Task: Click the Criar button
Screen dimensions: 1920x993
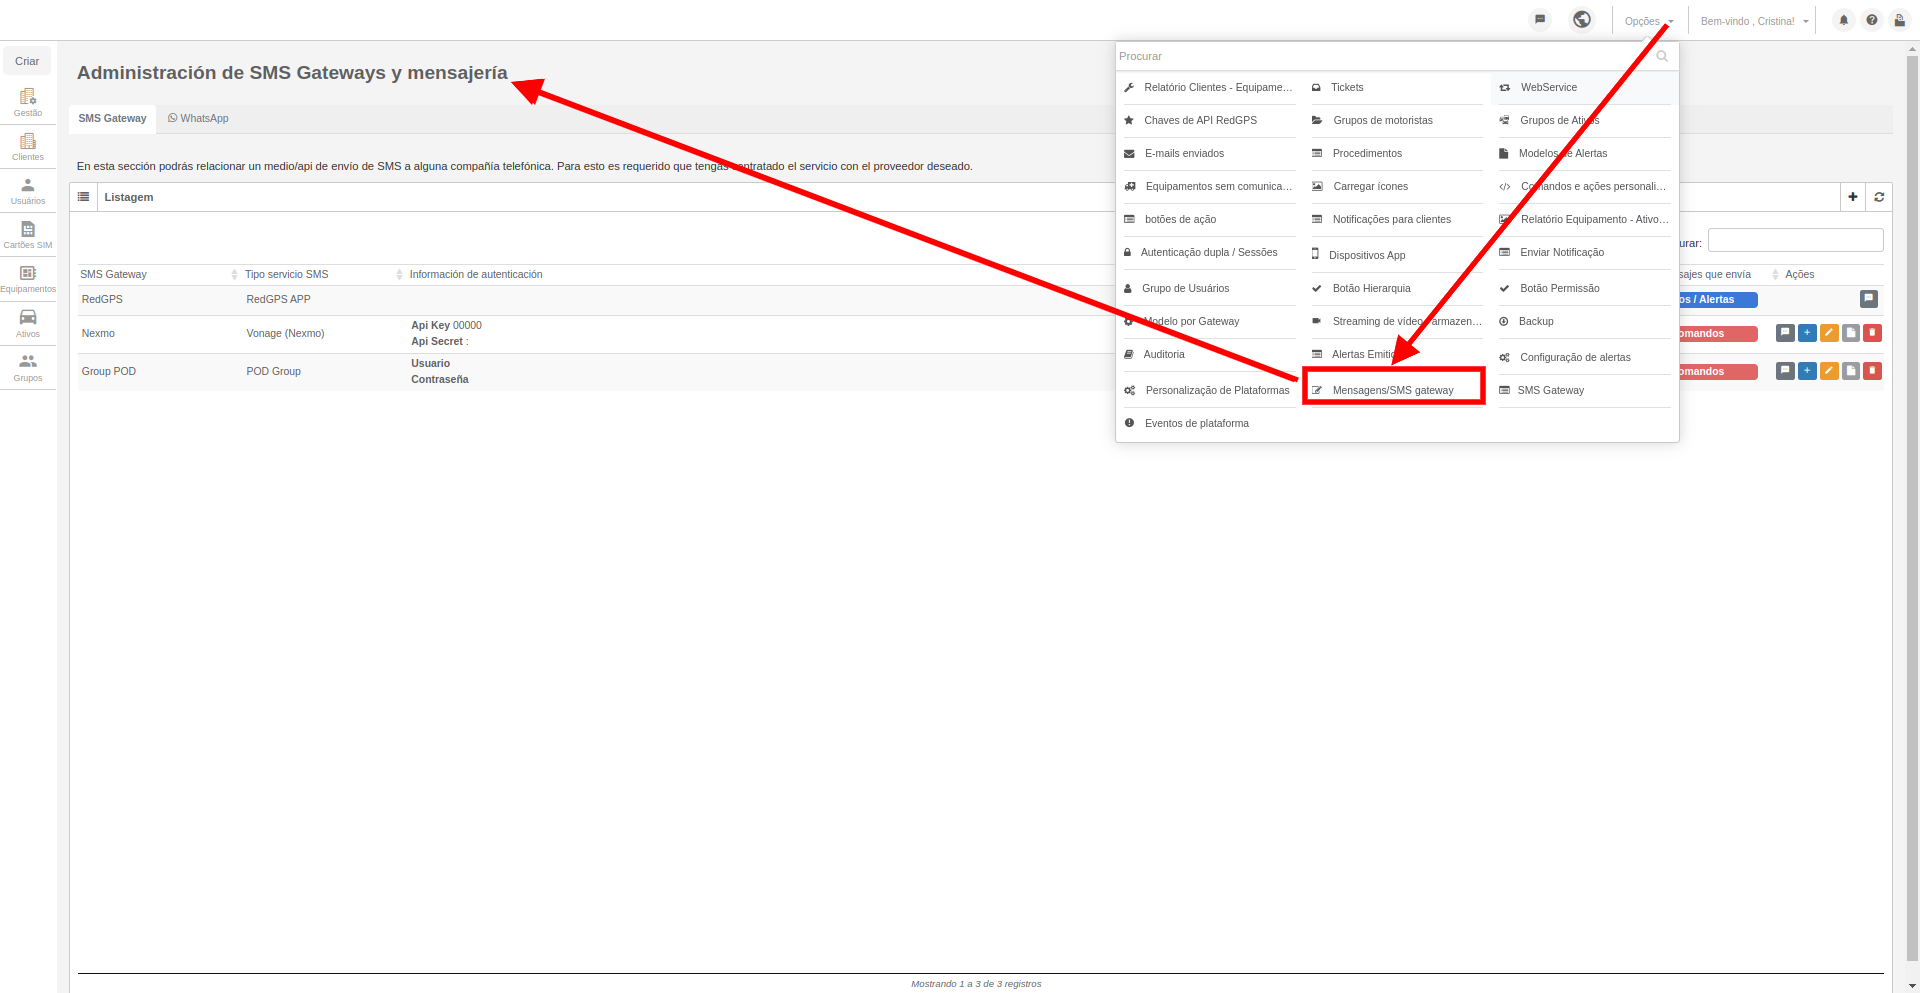Action: coord(27,61)
